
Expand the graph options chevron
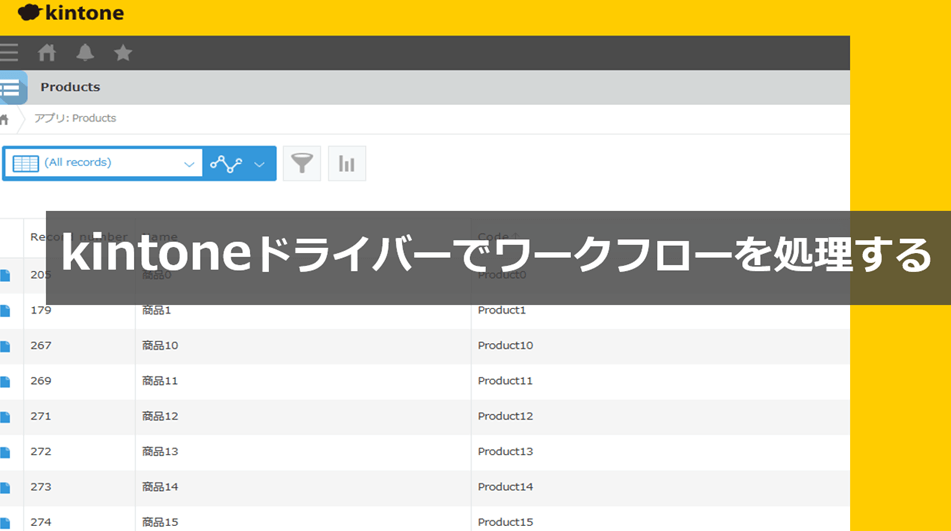point(259,164)
